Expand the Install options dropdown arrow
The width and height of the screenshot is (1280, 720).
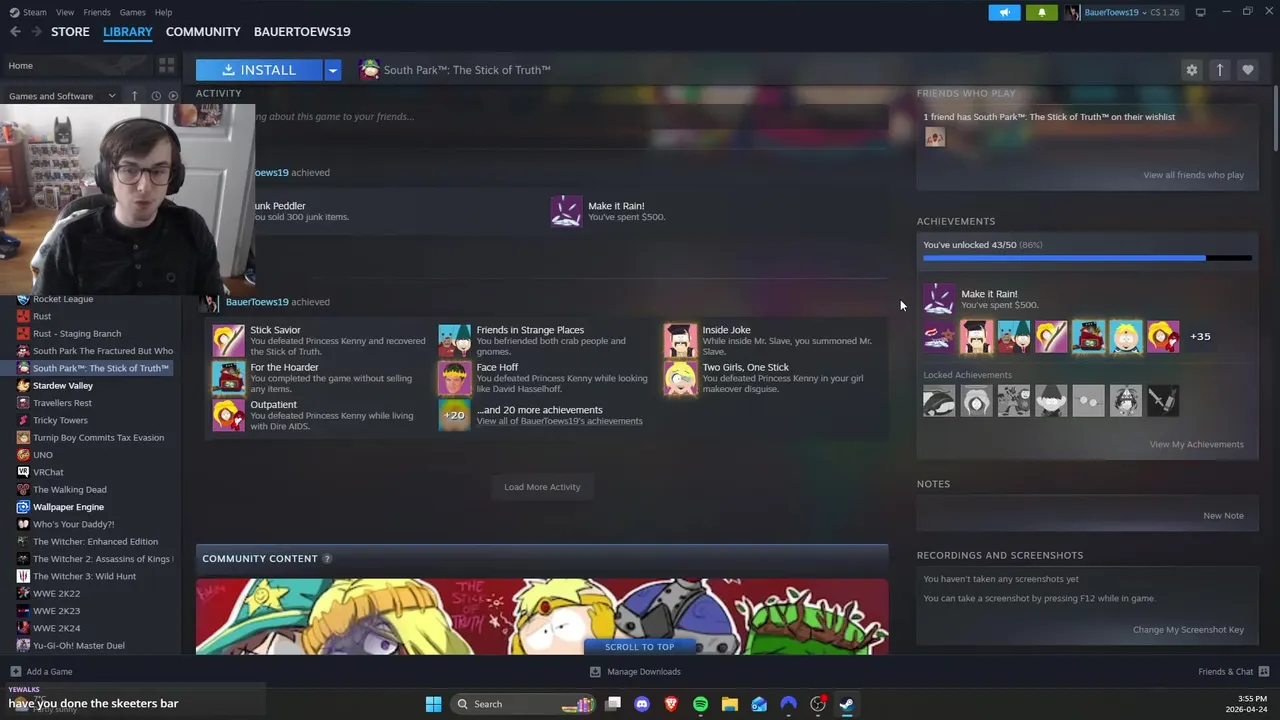pos(332,70)
